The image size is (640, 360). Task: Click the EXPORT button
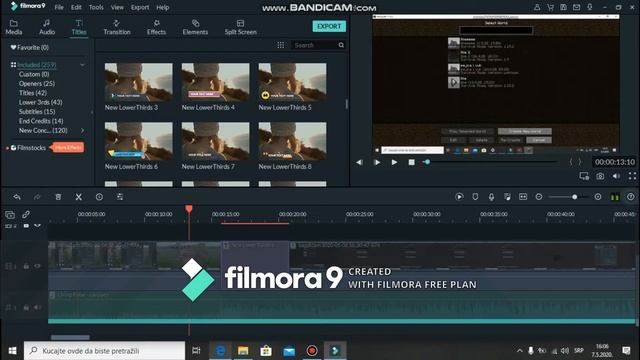329,26
